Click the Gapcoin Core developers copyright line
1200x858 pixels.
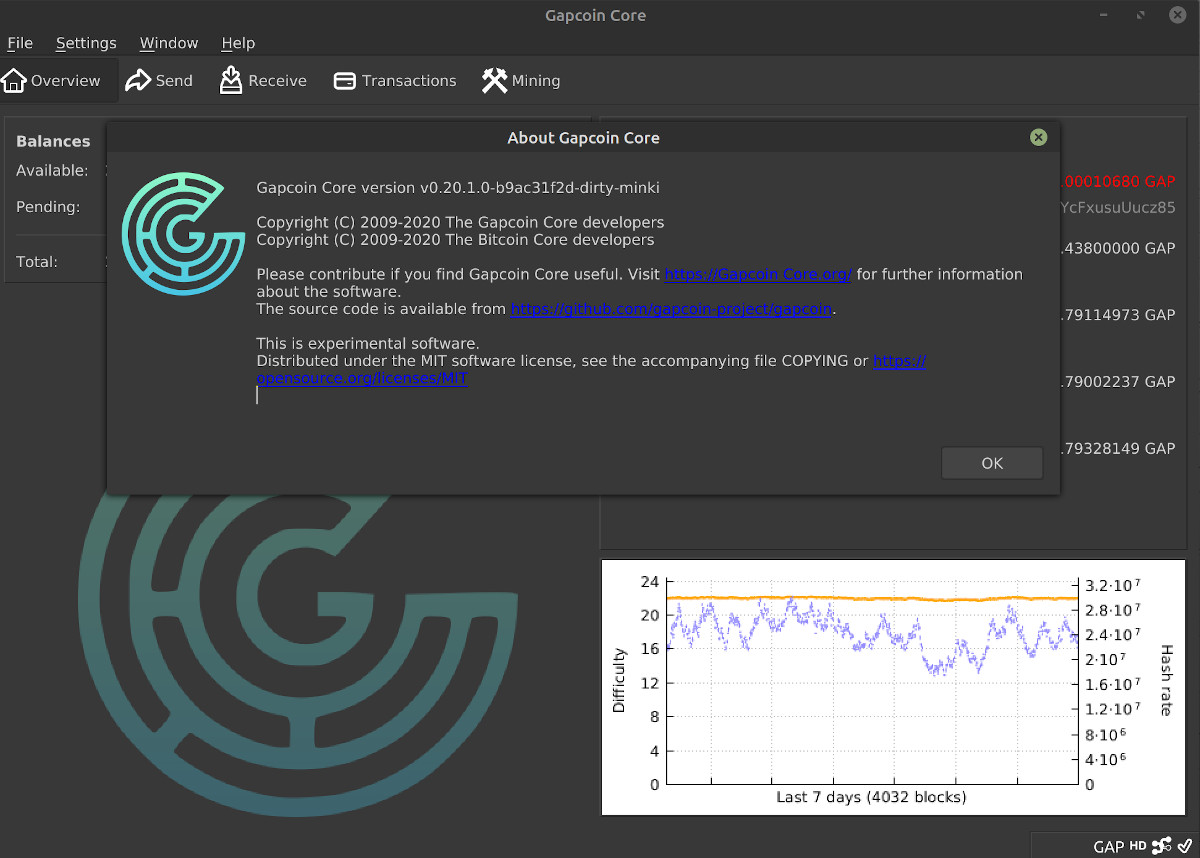click(460, 222)
